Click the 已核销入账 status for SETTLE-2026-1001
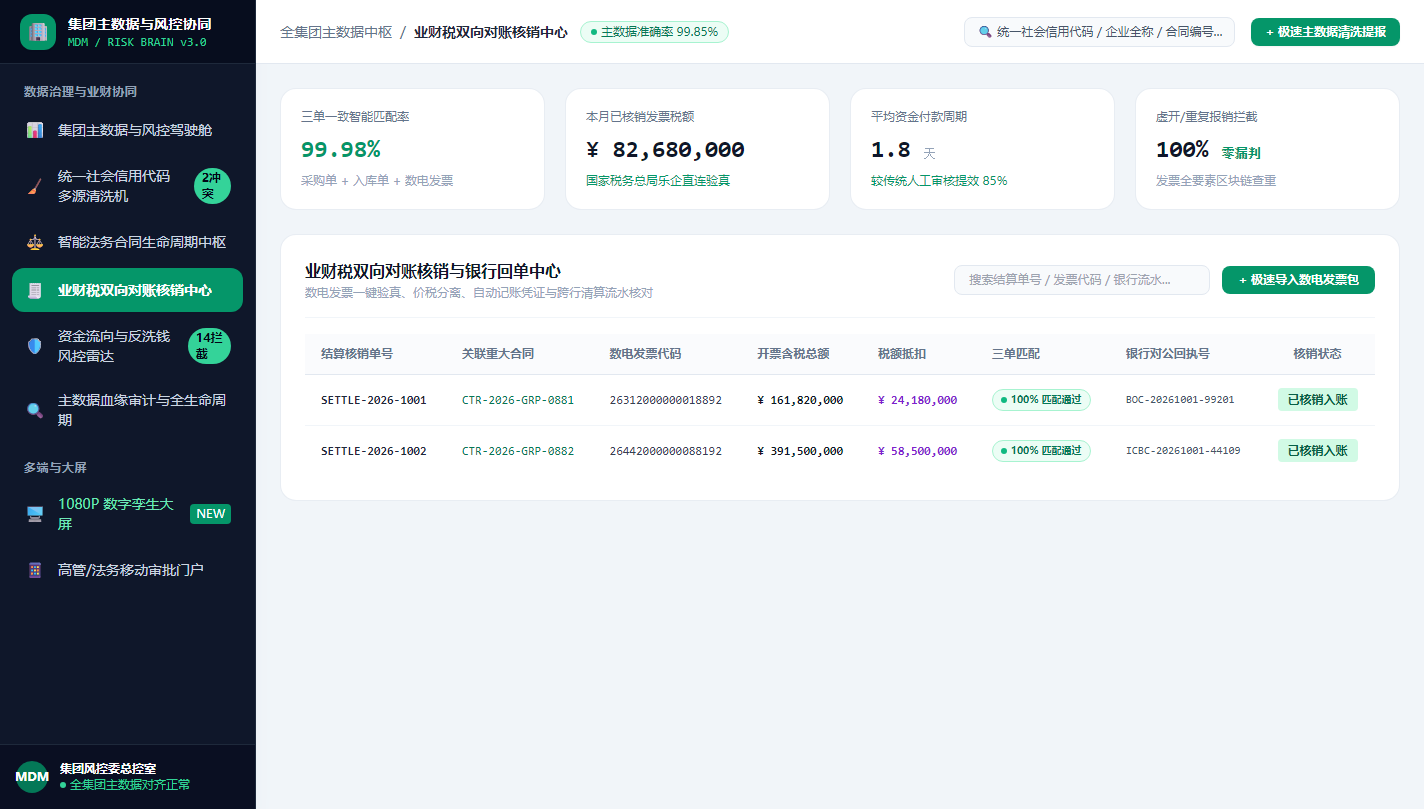Viewport: 1424px width, 809px height. [1317, 400]
